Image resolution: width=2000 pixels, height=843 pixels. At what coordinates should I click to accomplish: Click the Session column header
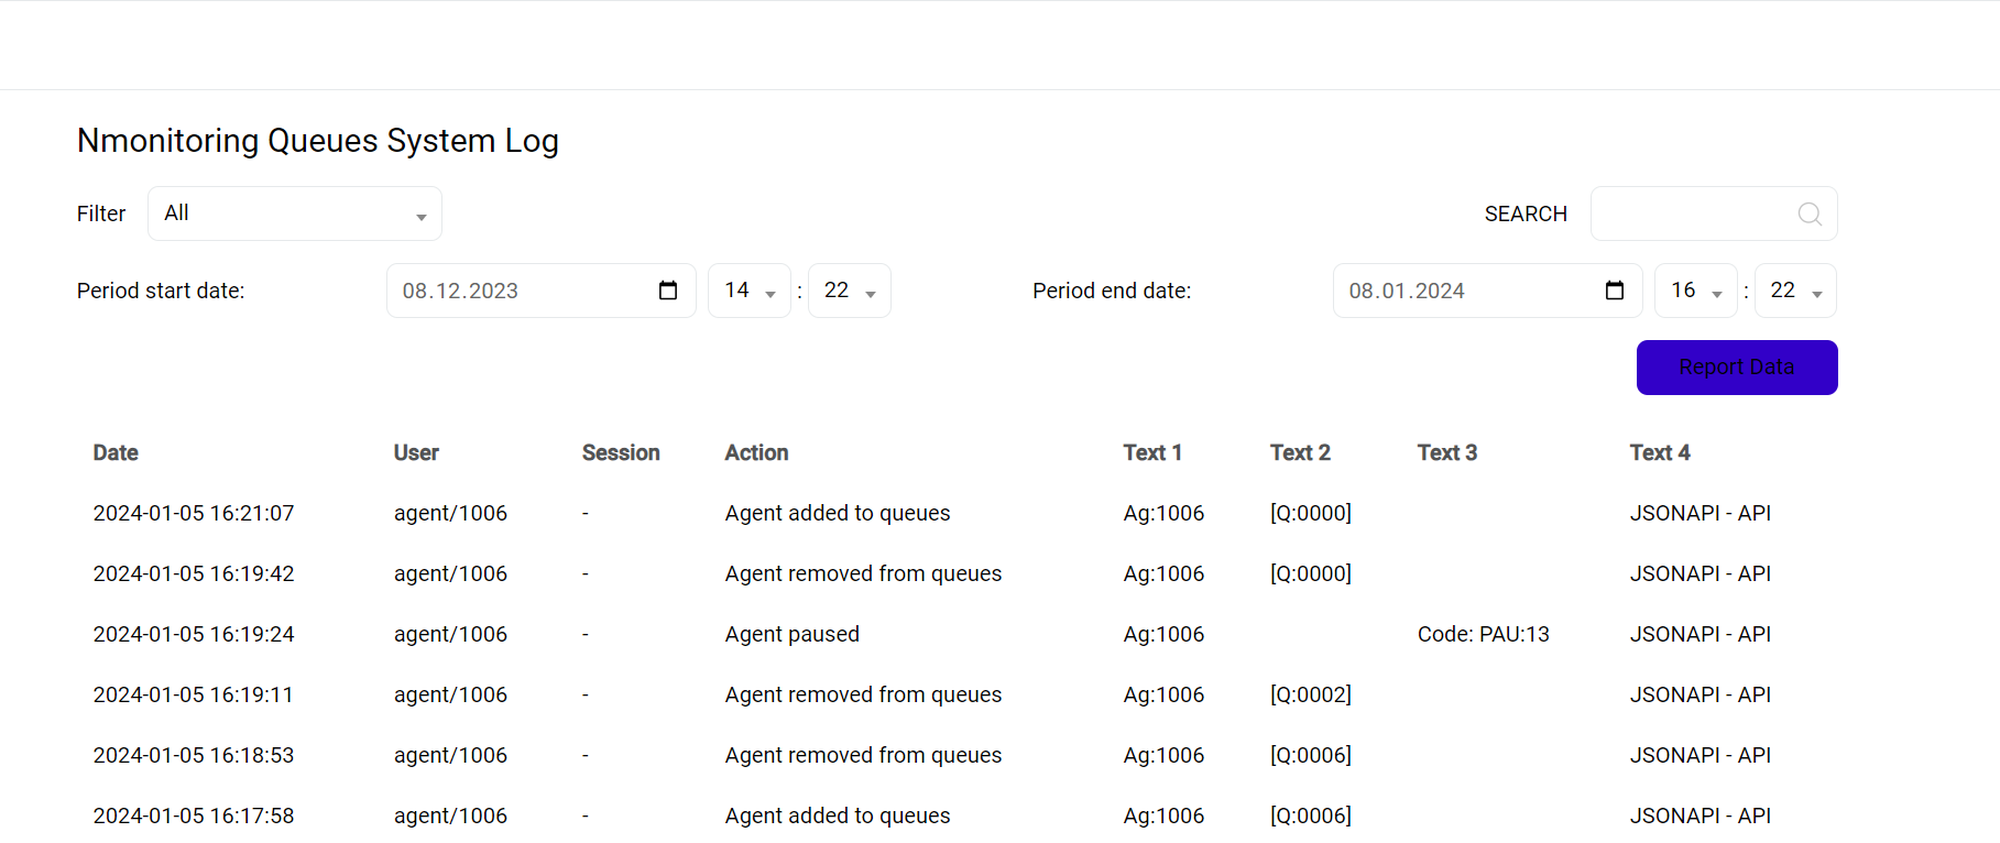[x=620, y=453]
